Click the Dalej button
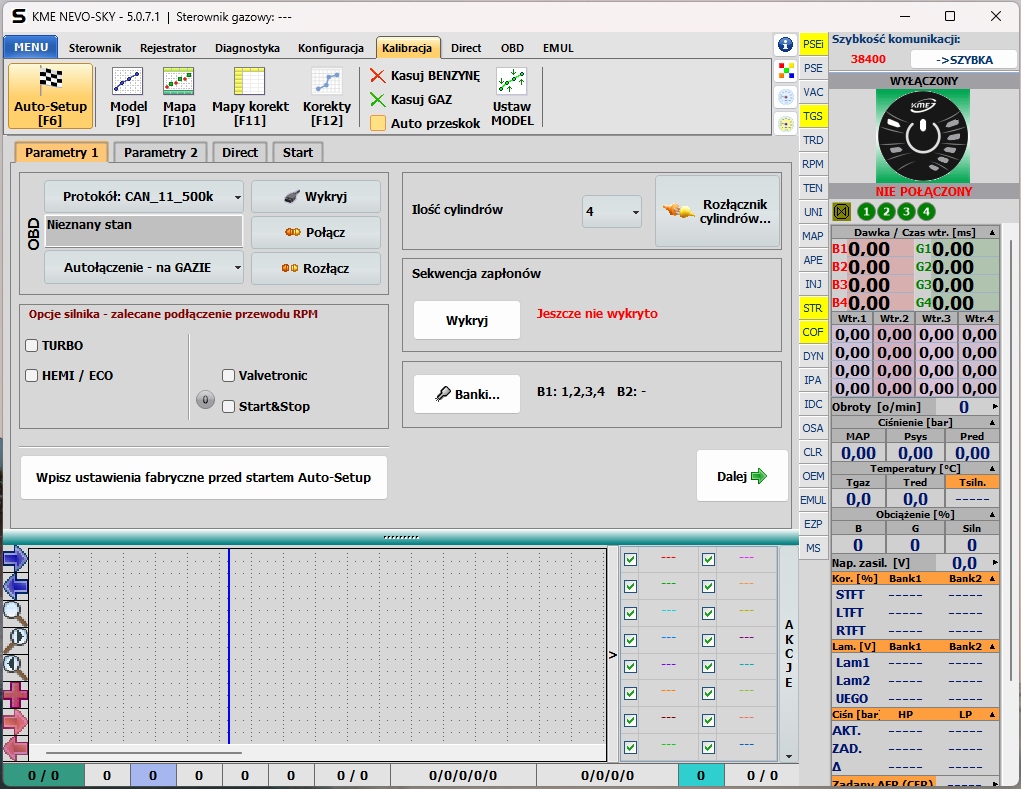Viewport: 1021px width, 789px height. pos(741,476)
